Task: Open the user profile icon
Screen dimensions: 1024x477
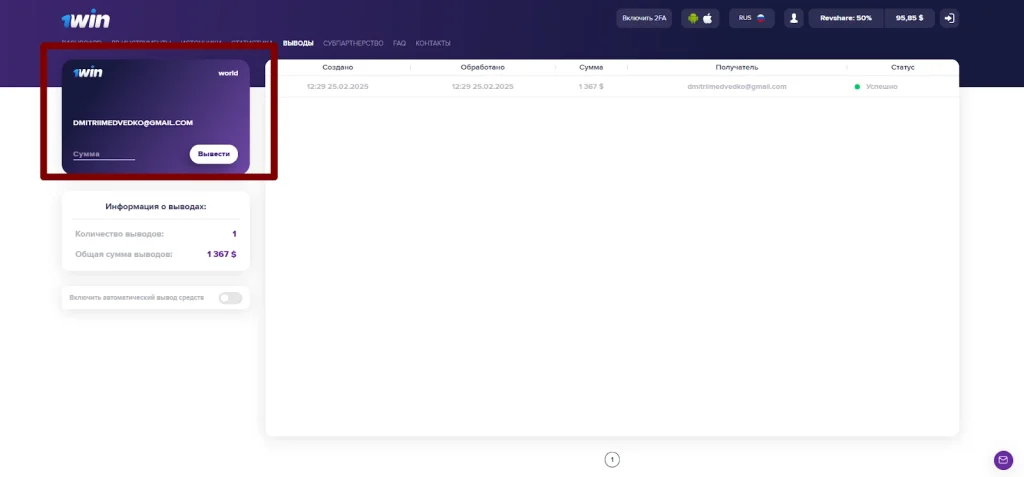Action: point(794,18)
